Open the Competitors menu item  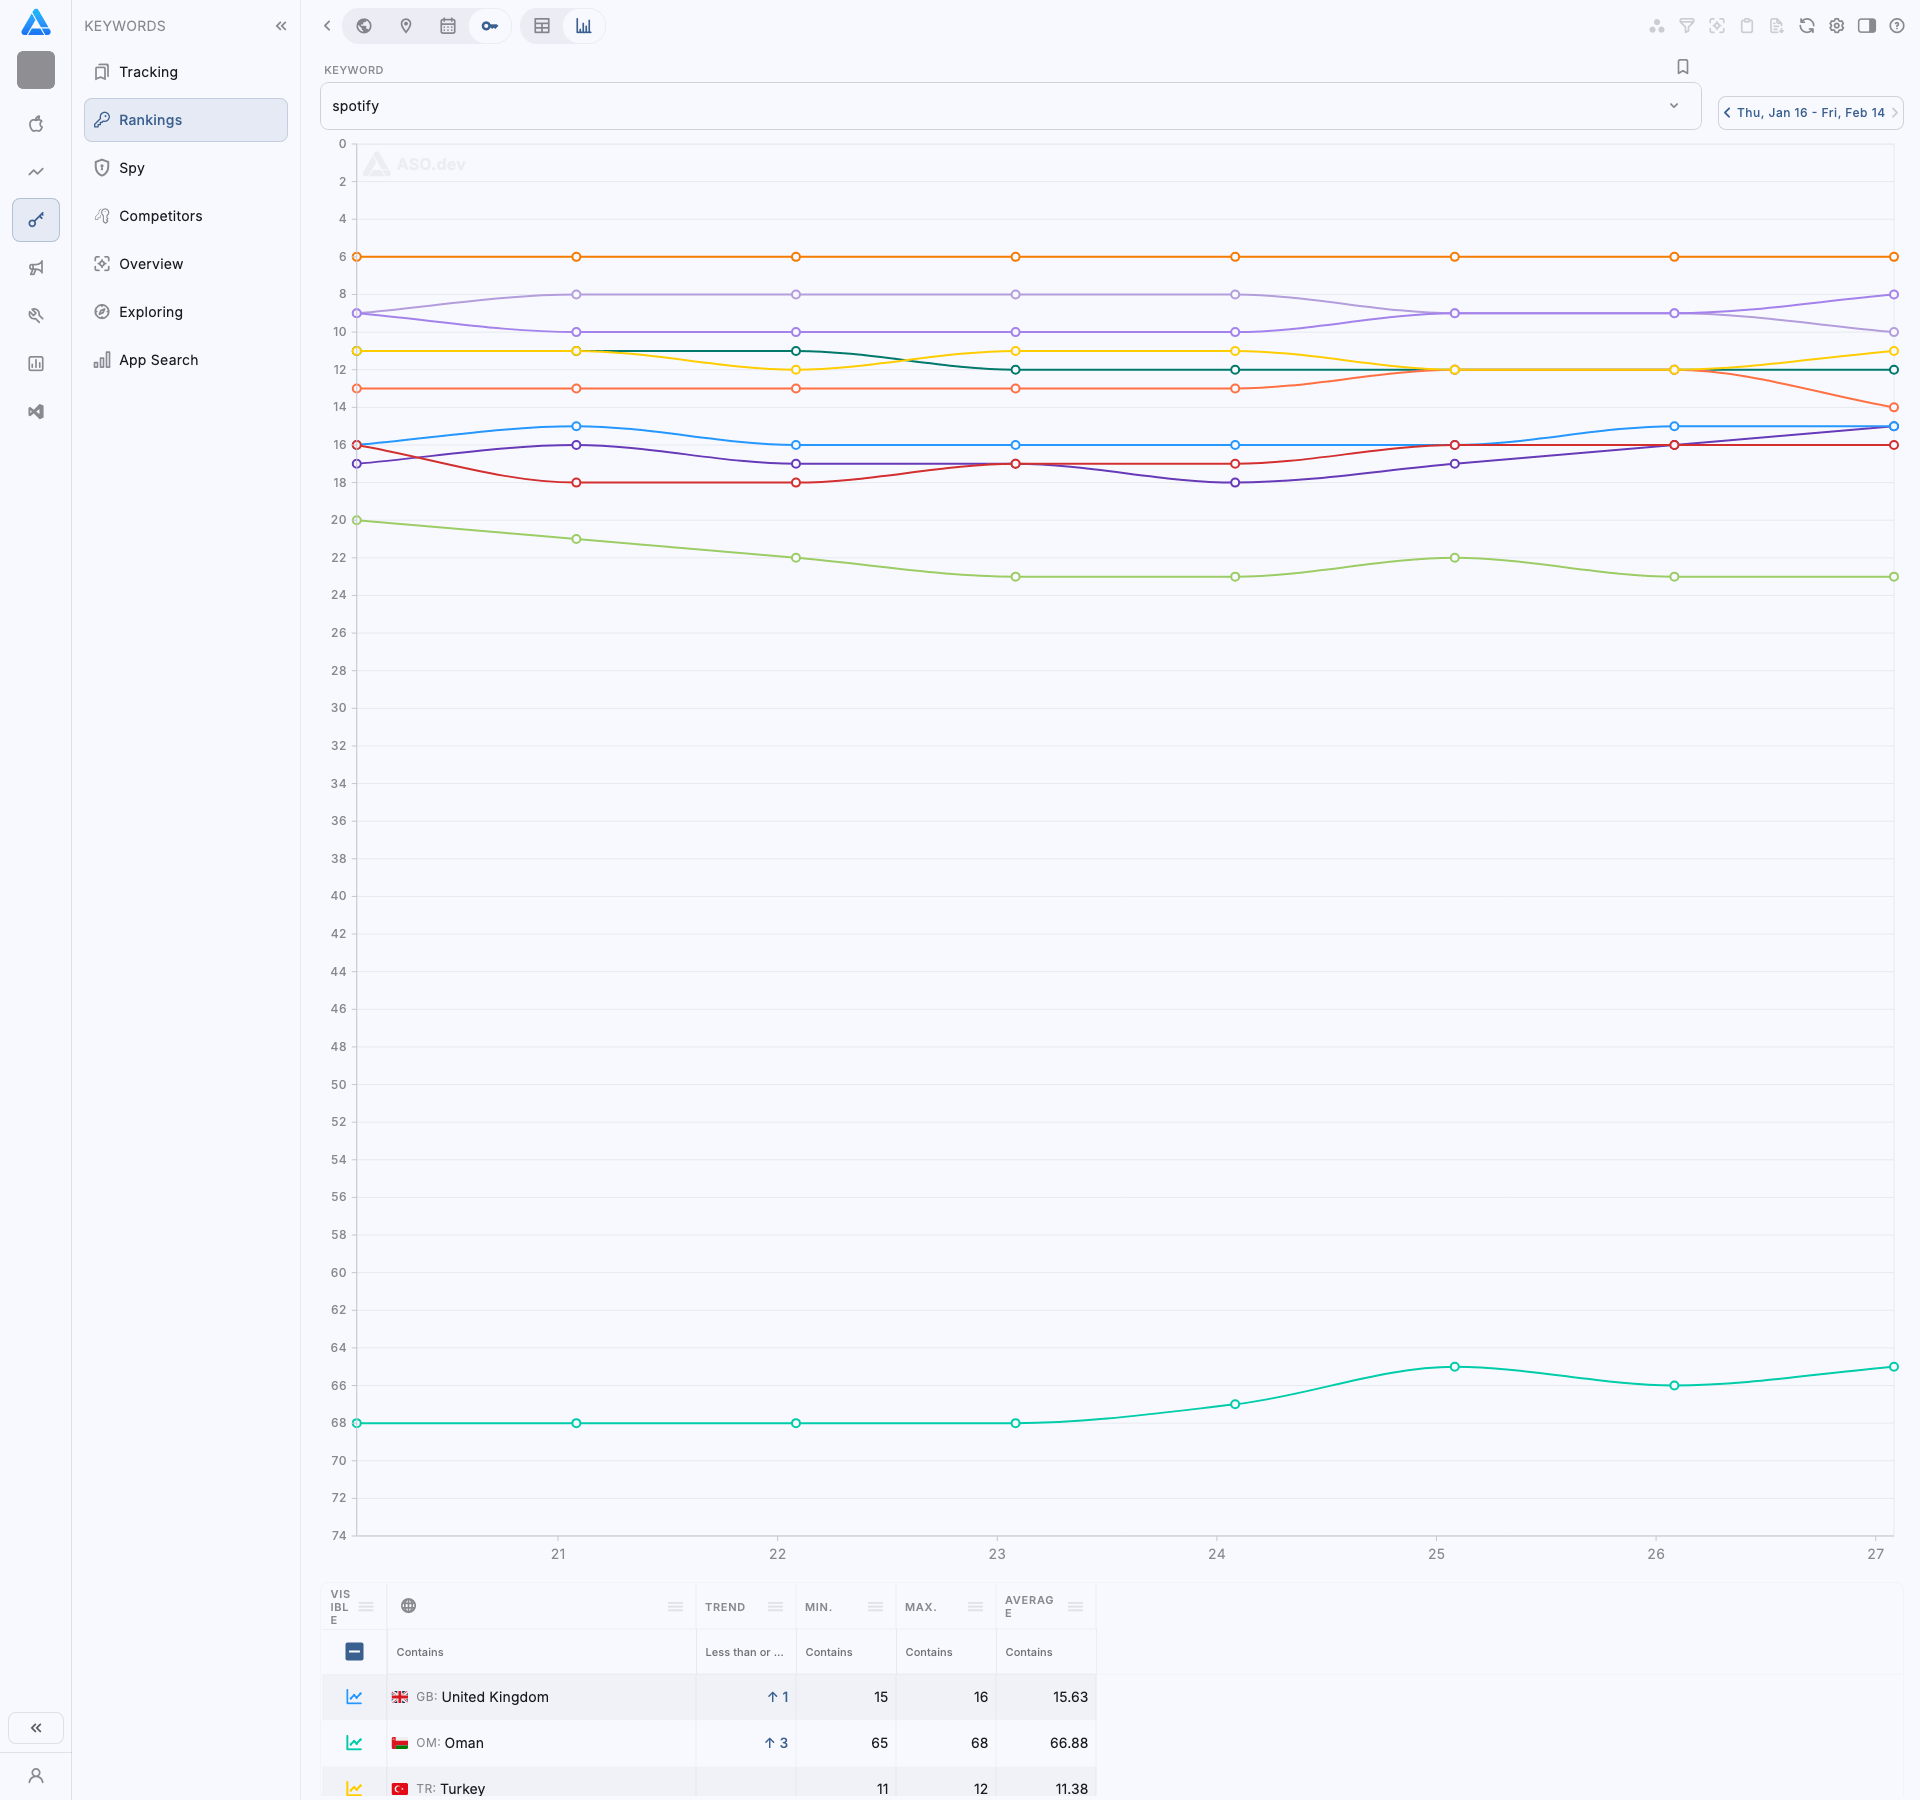click(160, 216)
